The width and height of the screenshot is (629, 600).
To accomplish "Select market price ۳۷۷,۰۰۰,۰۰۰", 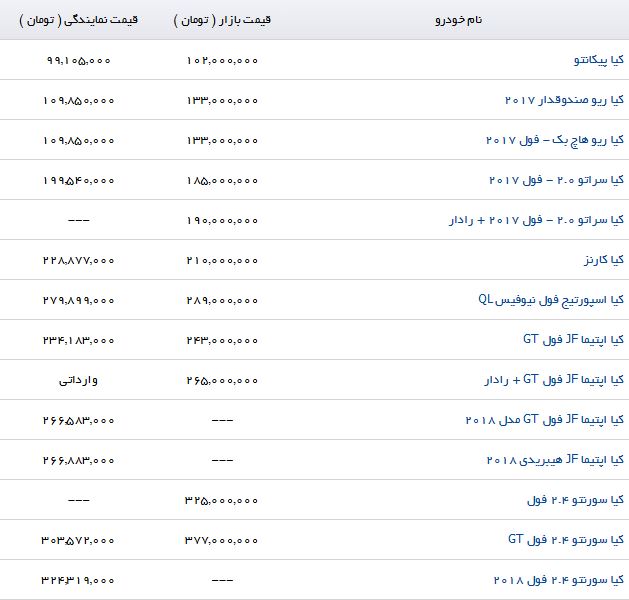I will point(221,541).
